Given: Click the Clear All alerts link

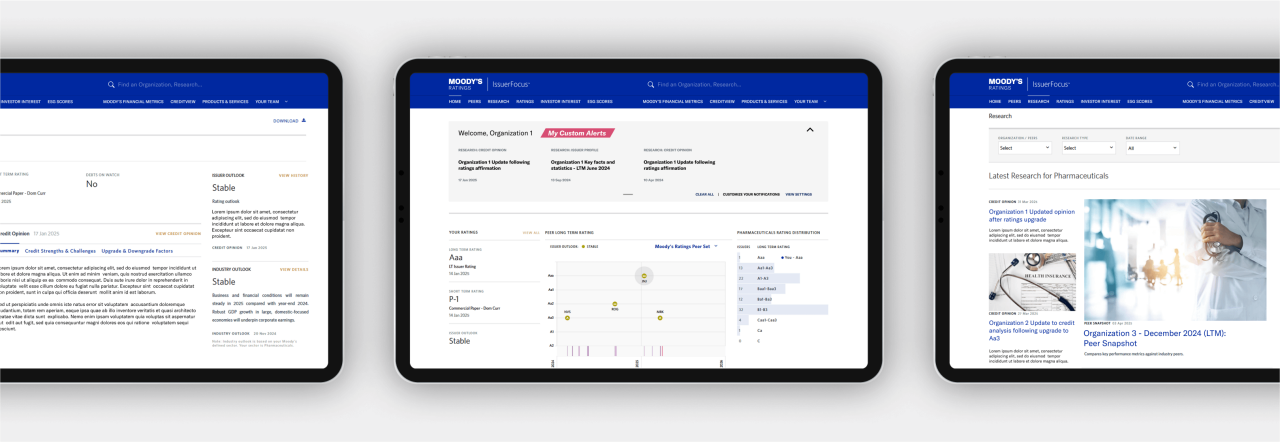Looking at the screenshot, I should 704,194.
